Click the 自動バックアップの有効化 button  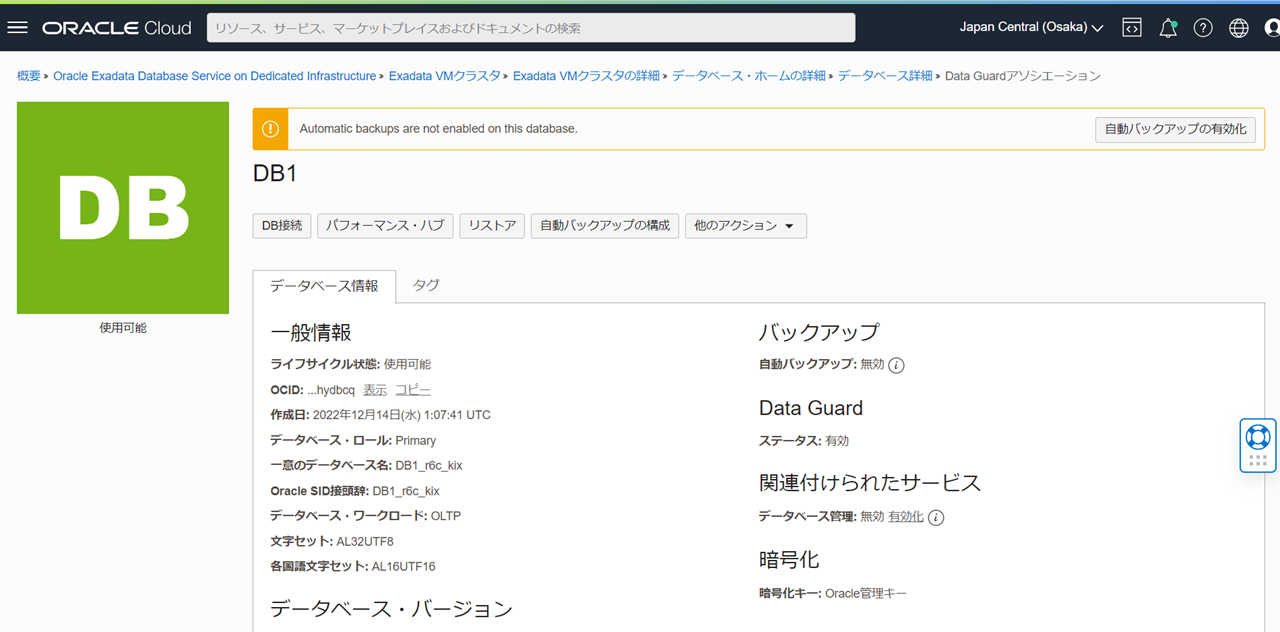click(x=1175, y=129)
